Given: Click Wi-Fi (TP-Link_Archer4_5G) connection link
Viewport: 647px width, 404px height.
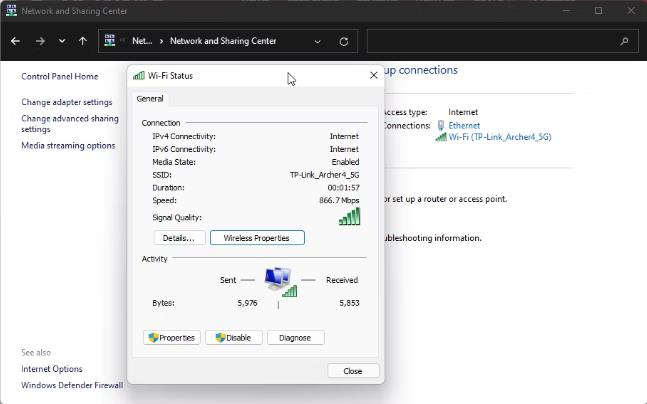Looking at the screenshot, I should tap(500, 137).
